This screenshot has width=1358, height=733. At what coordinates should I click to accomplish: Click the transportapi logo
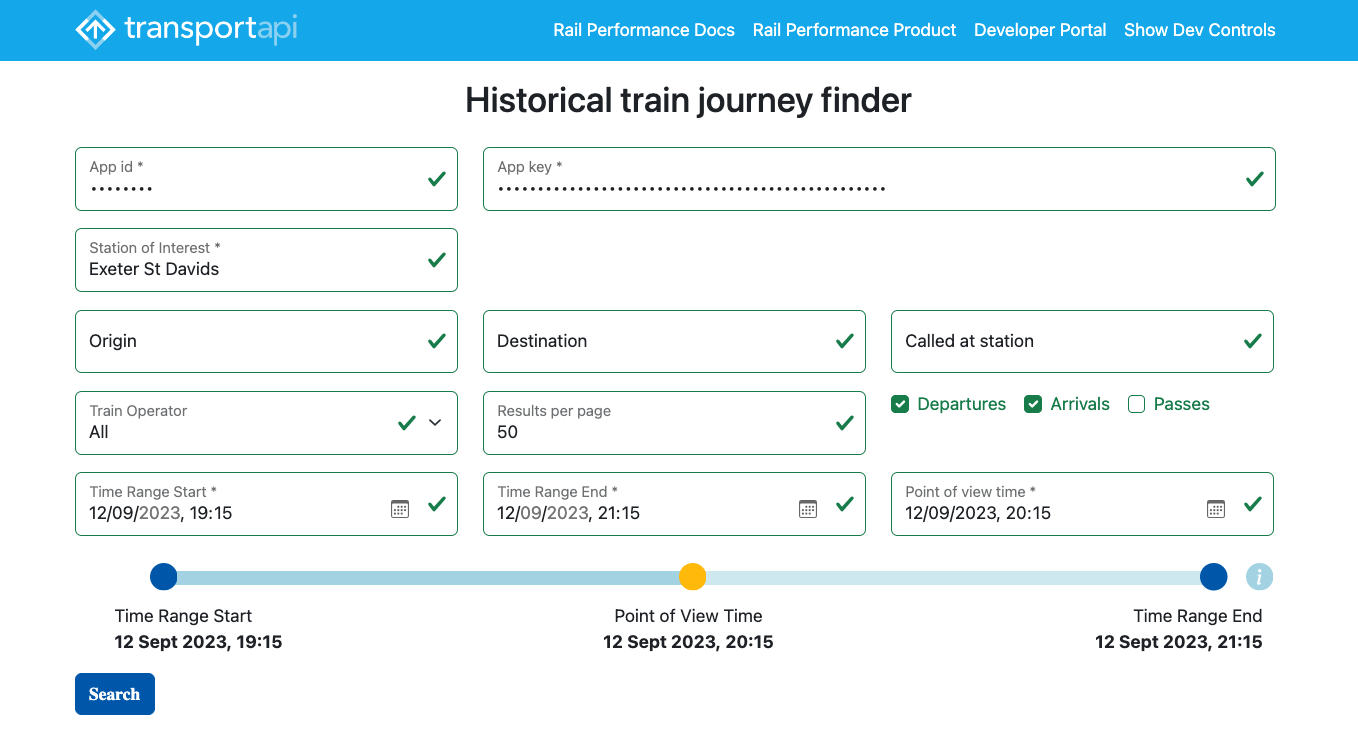186,30
